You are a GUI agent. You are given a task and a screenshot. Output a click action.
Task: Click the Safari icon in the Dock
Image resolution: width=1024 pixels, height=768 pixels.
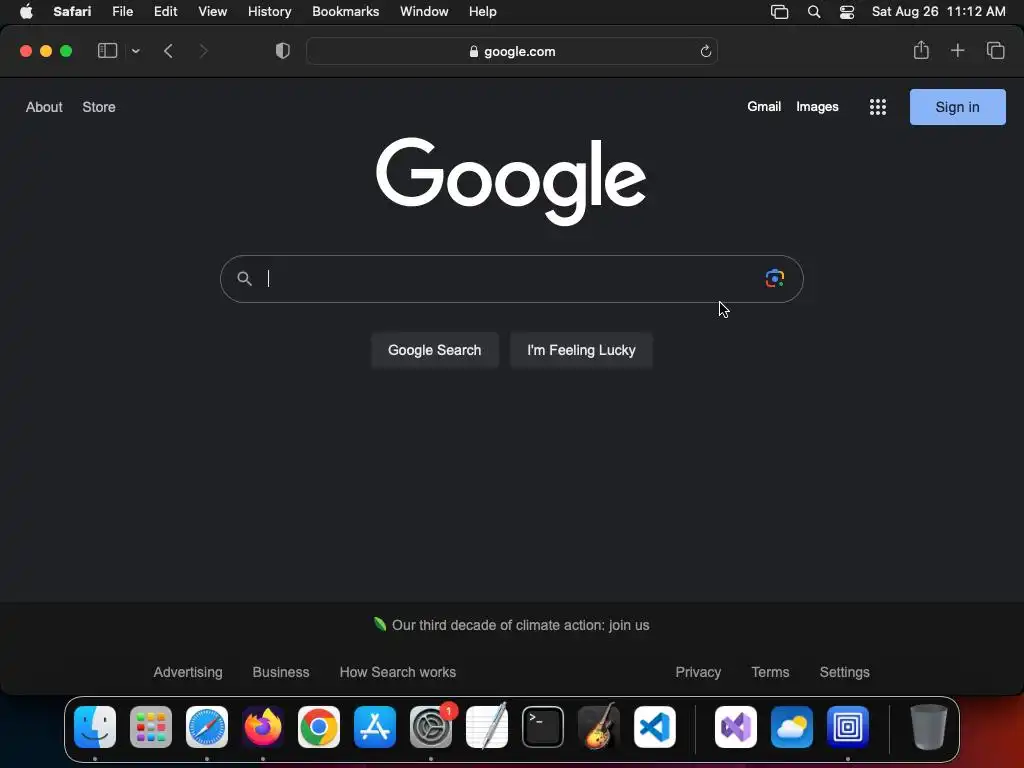(x=207, y=727)
